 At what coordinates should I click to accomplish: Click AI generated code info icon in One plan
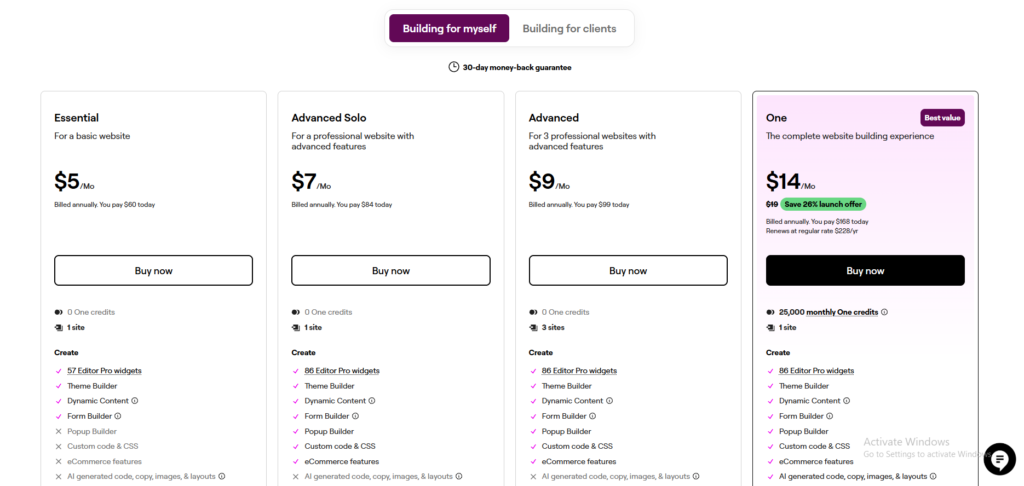pyautogui.click(x=933, y=476)
